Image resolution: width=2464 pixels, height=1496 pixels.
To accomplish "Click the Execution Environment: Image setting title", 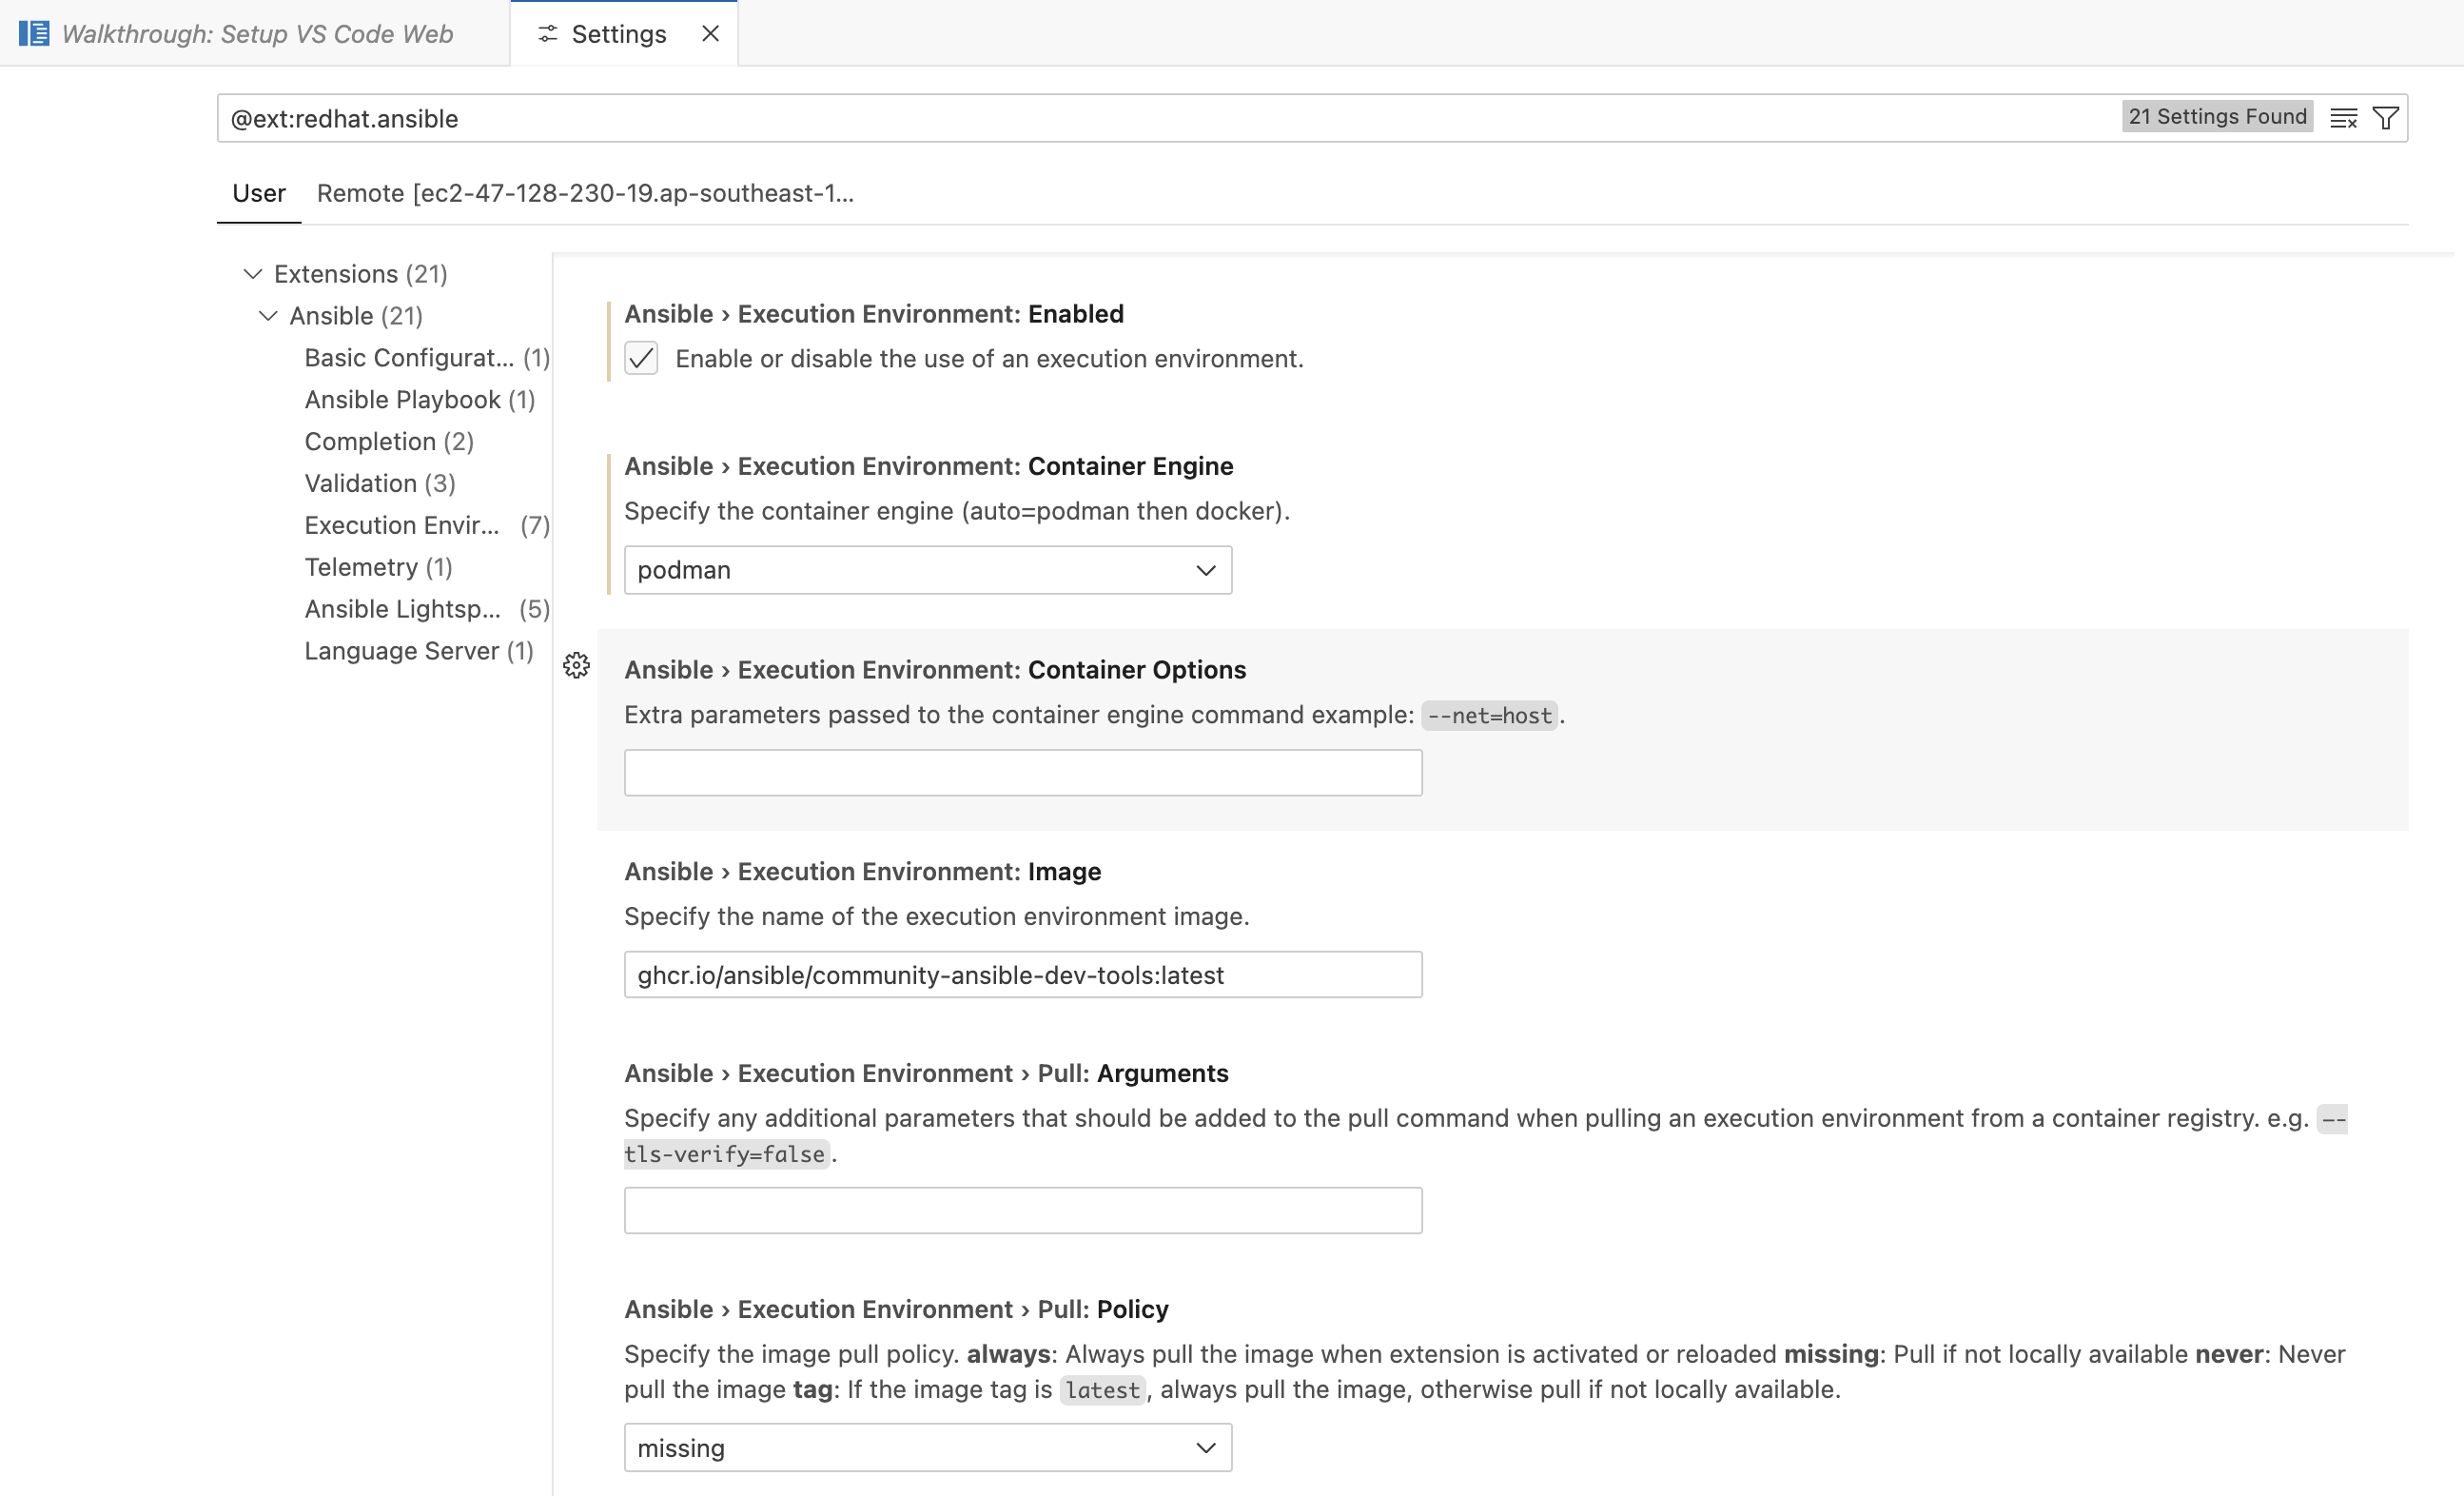I will (x=863, y=872).
